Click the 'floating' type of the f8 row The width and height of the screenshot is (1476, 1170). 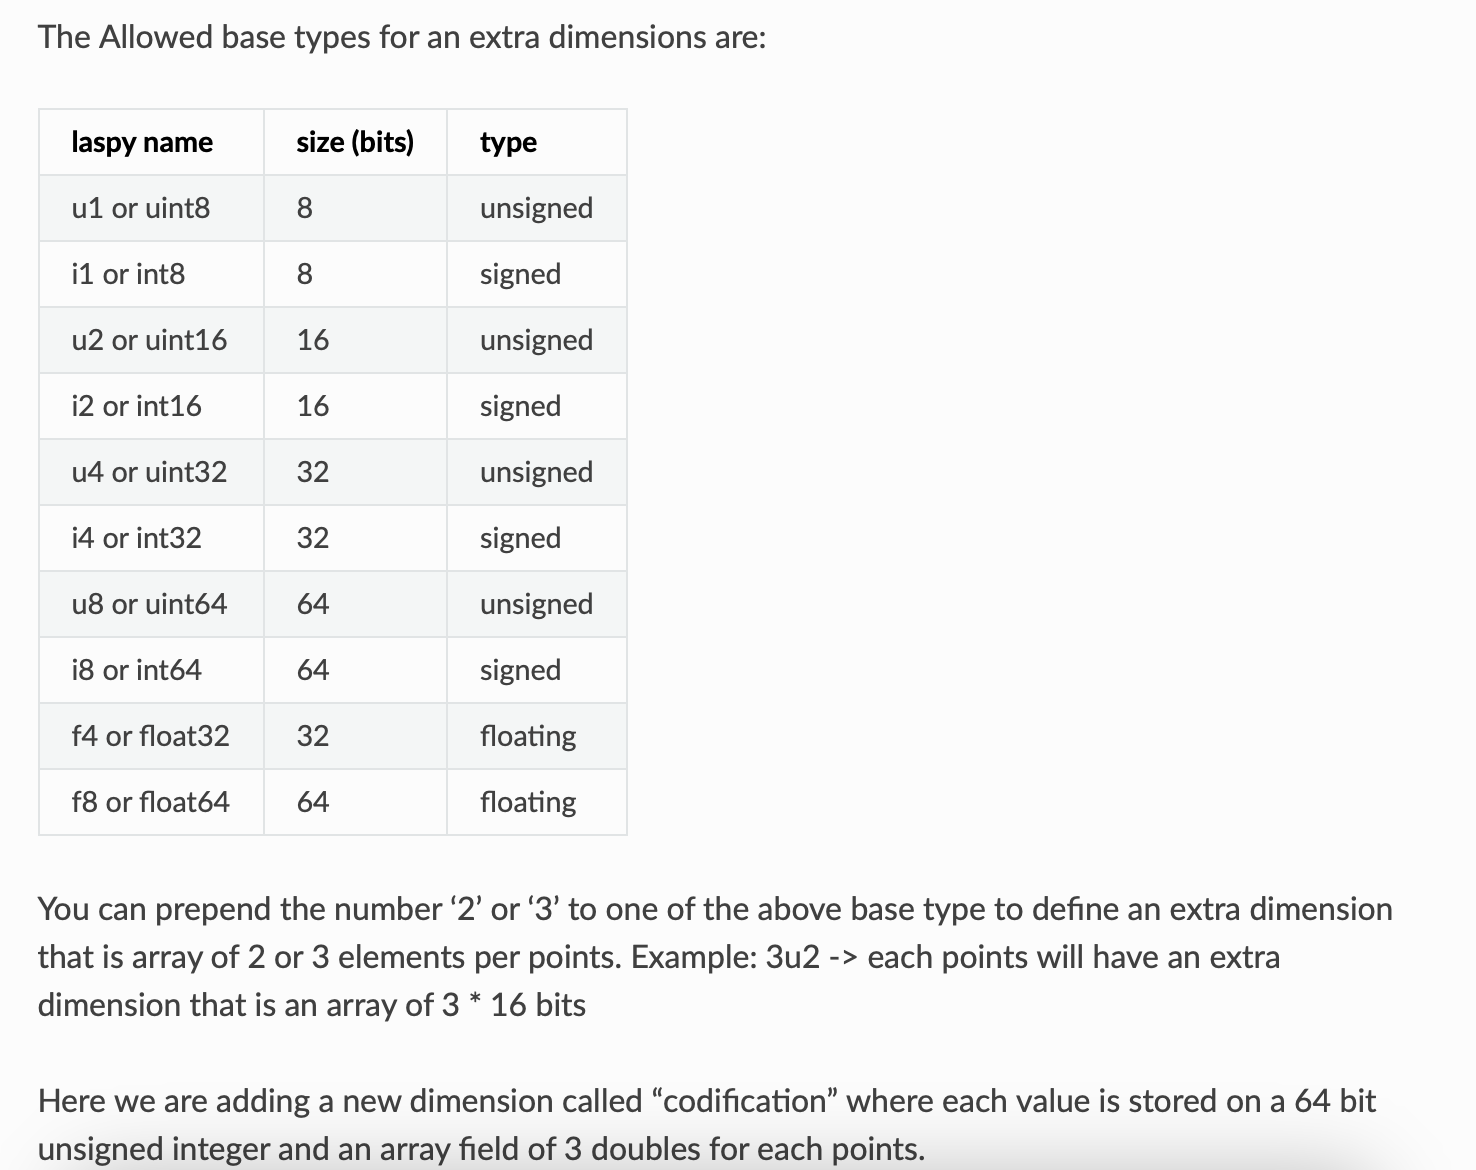point(528,802)
